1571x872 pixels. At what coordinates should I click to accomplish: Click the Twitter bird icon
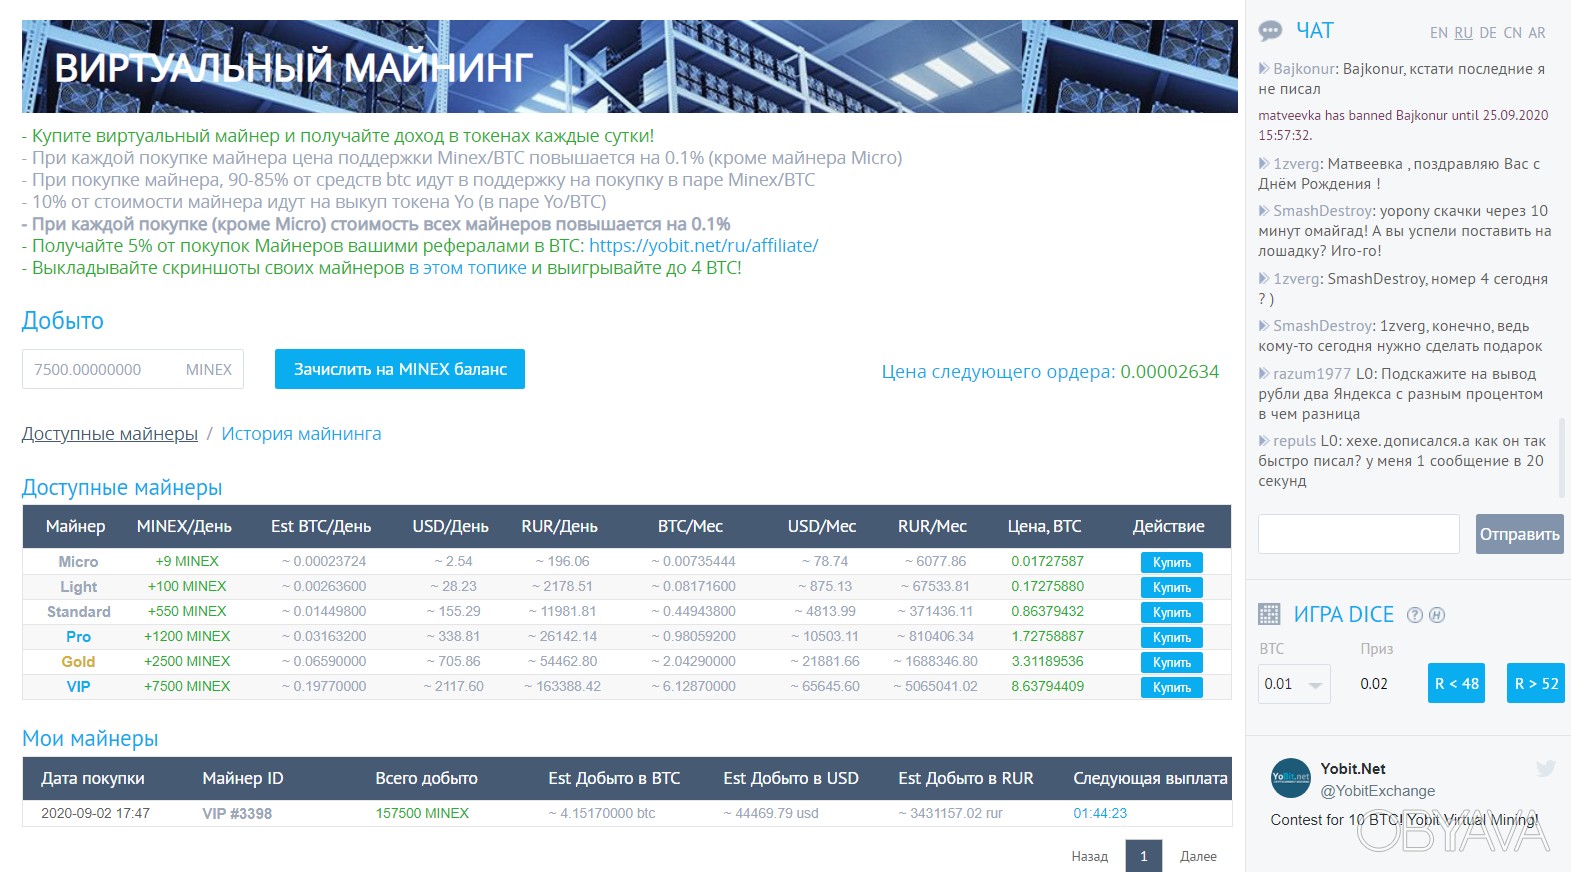click(x=1546, y=768)
